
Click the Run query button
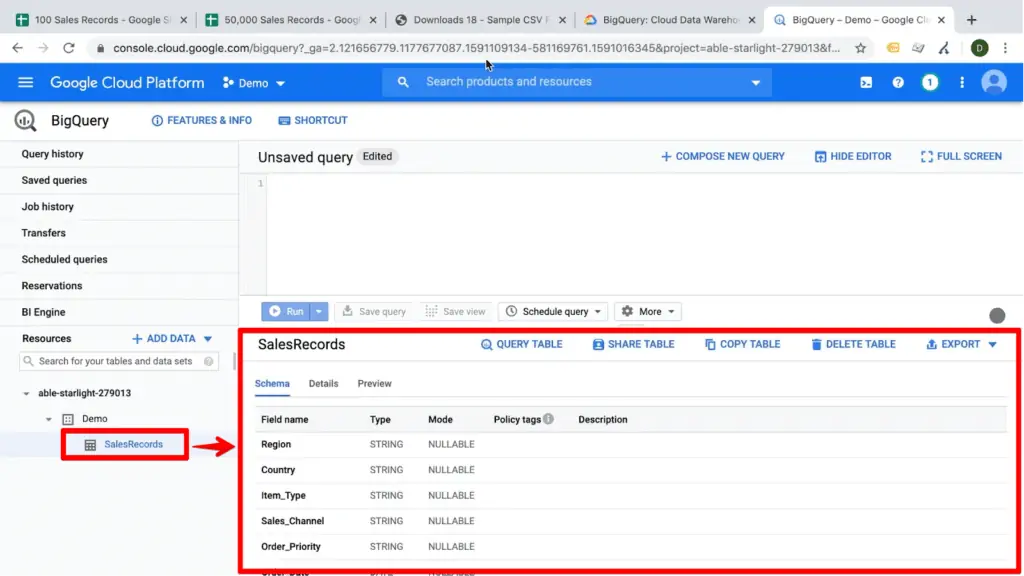point(287,311)
